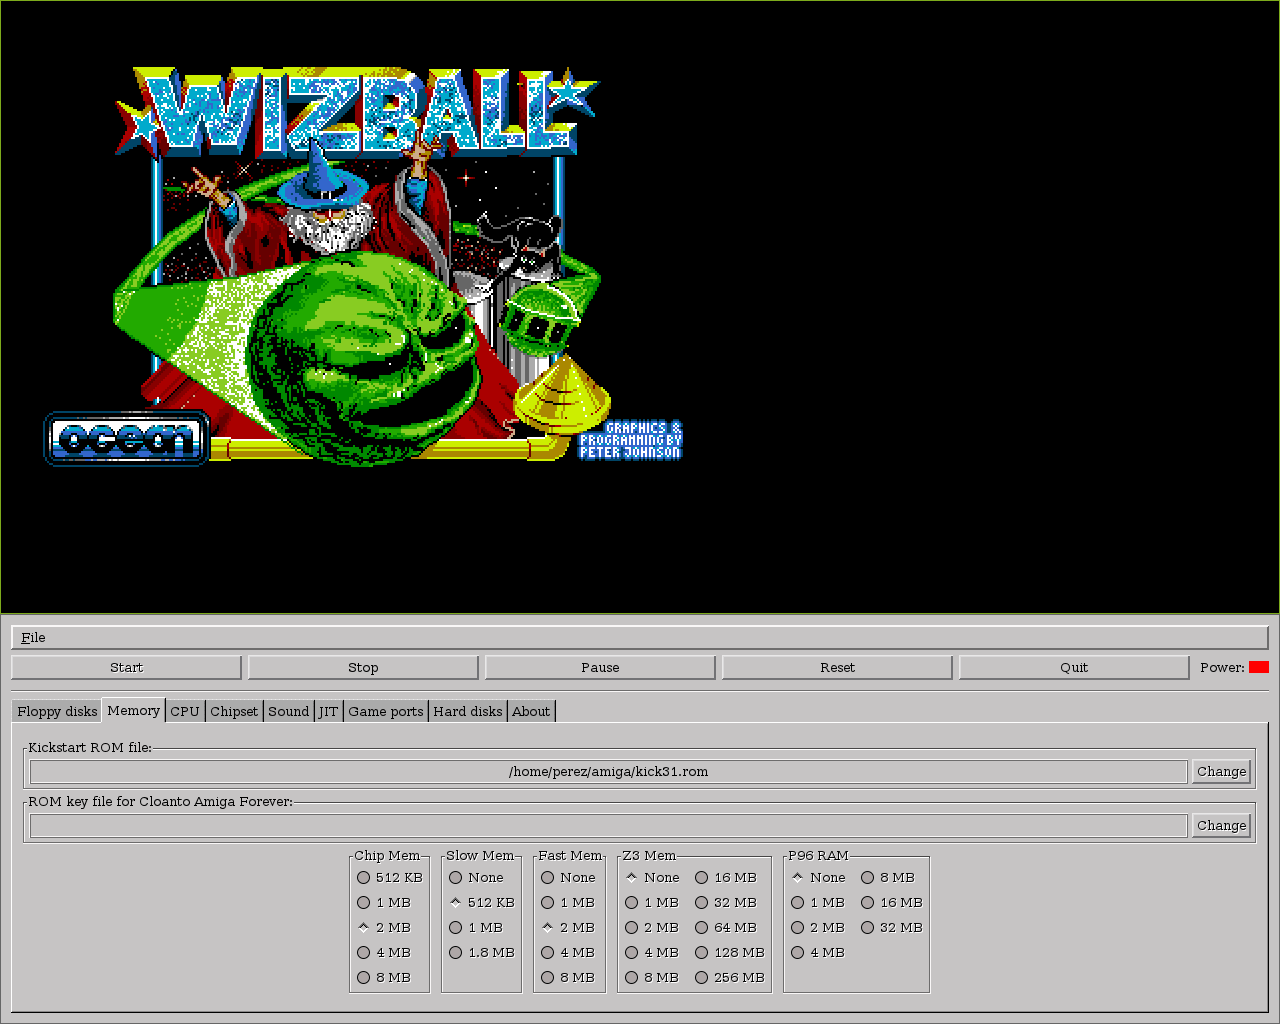The height and width of the screenshot is (1024, 1280).
Task: Set P96 RAM to 1 MB
Action: coord(818,903)
